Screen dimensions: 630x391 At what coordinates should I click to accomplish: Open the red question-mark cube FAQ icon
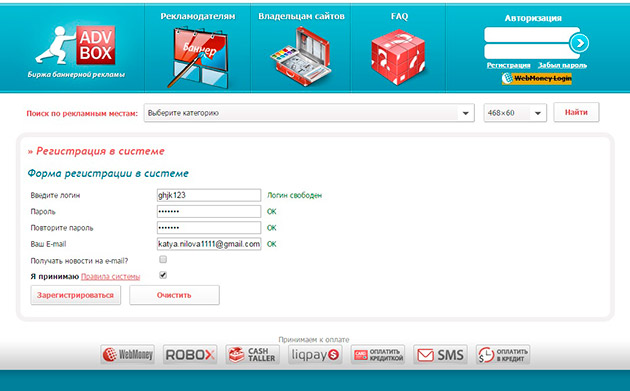pyautogui.click(x=399, y=57)
